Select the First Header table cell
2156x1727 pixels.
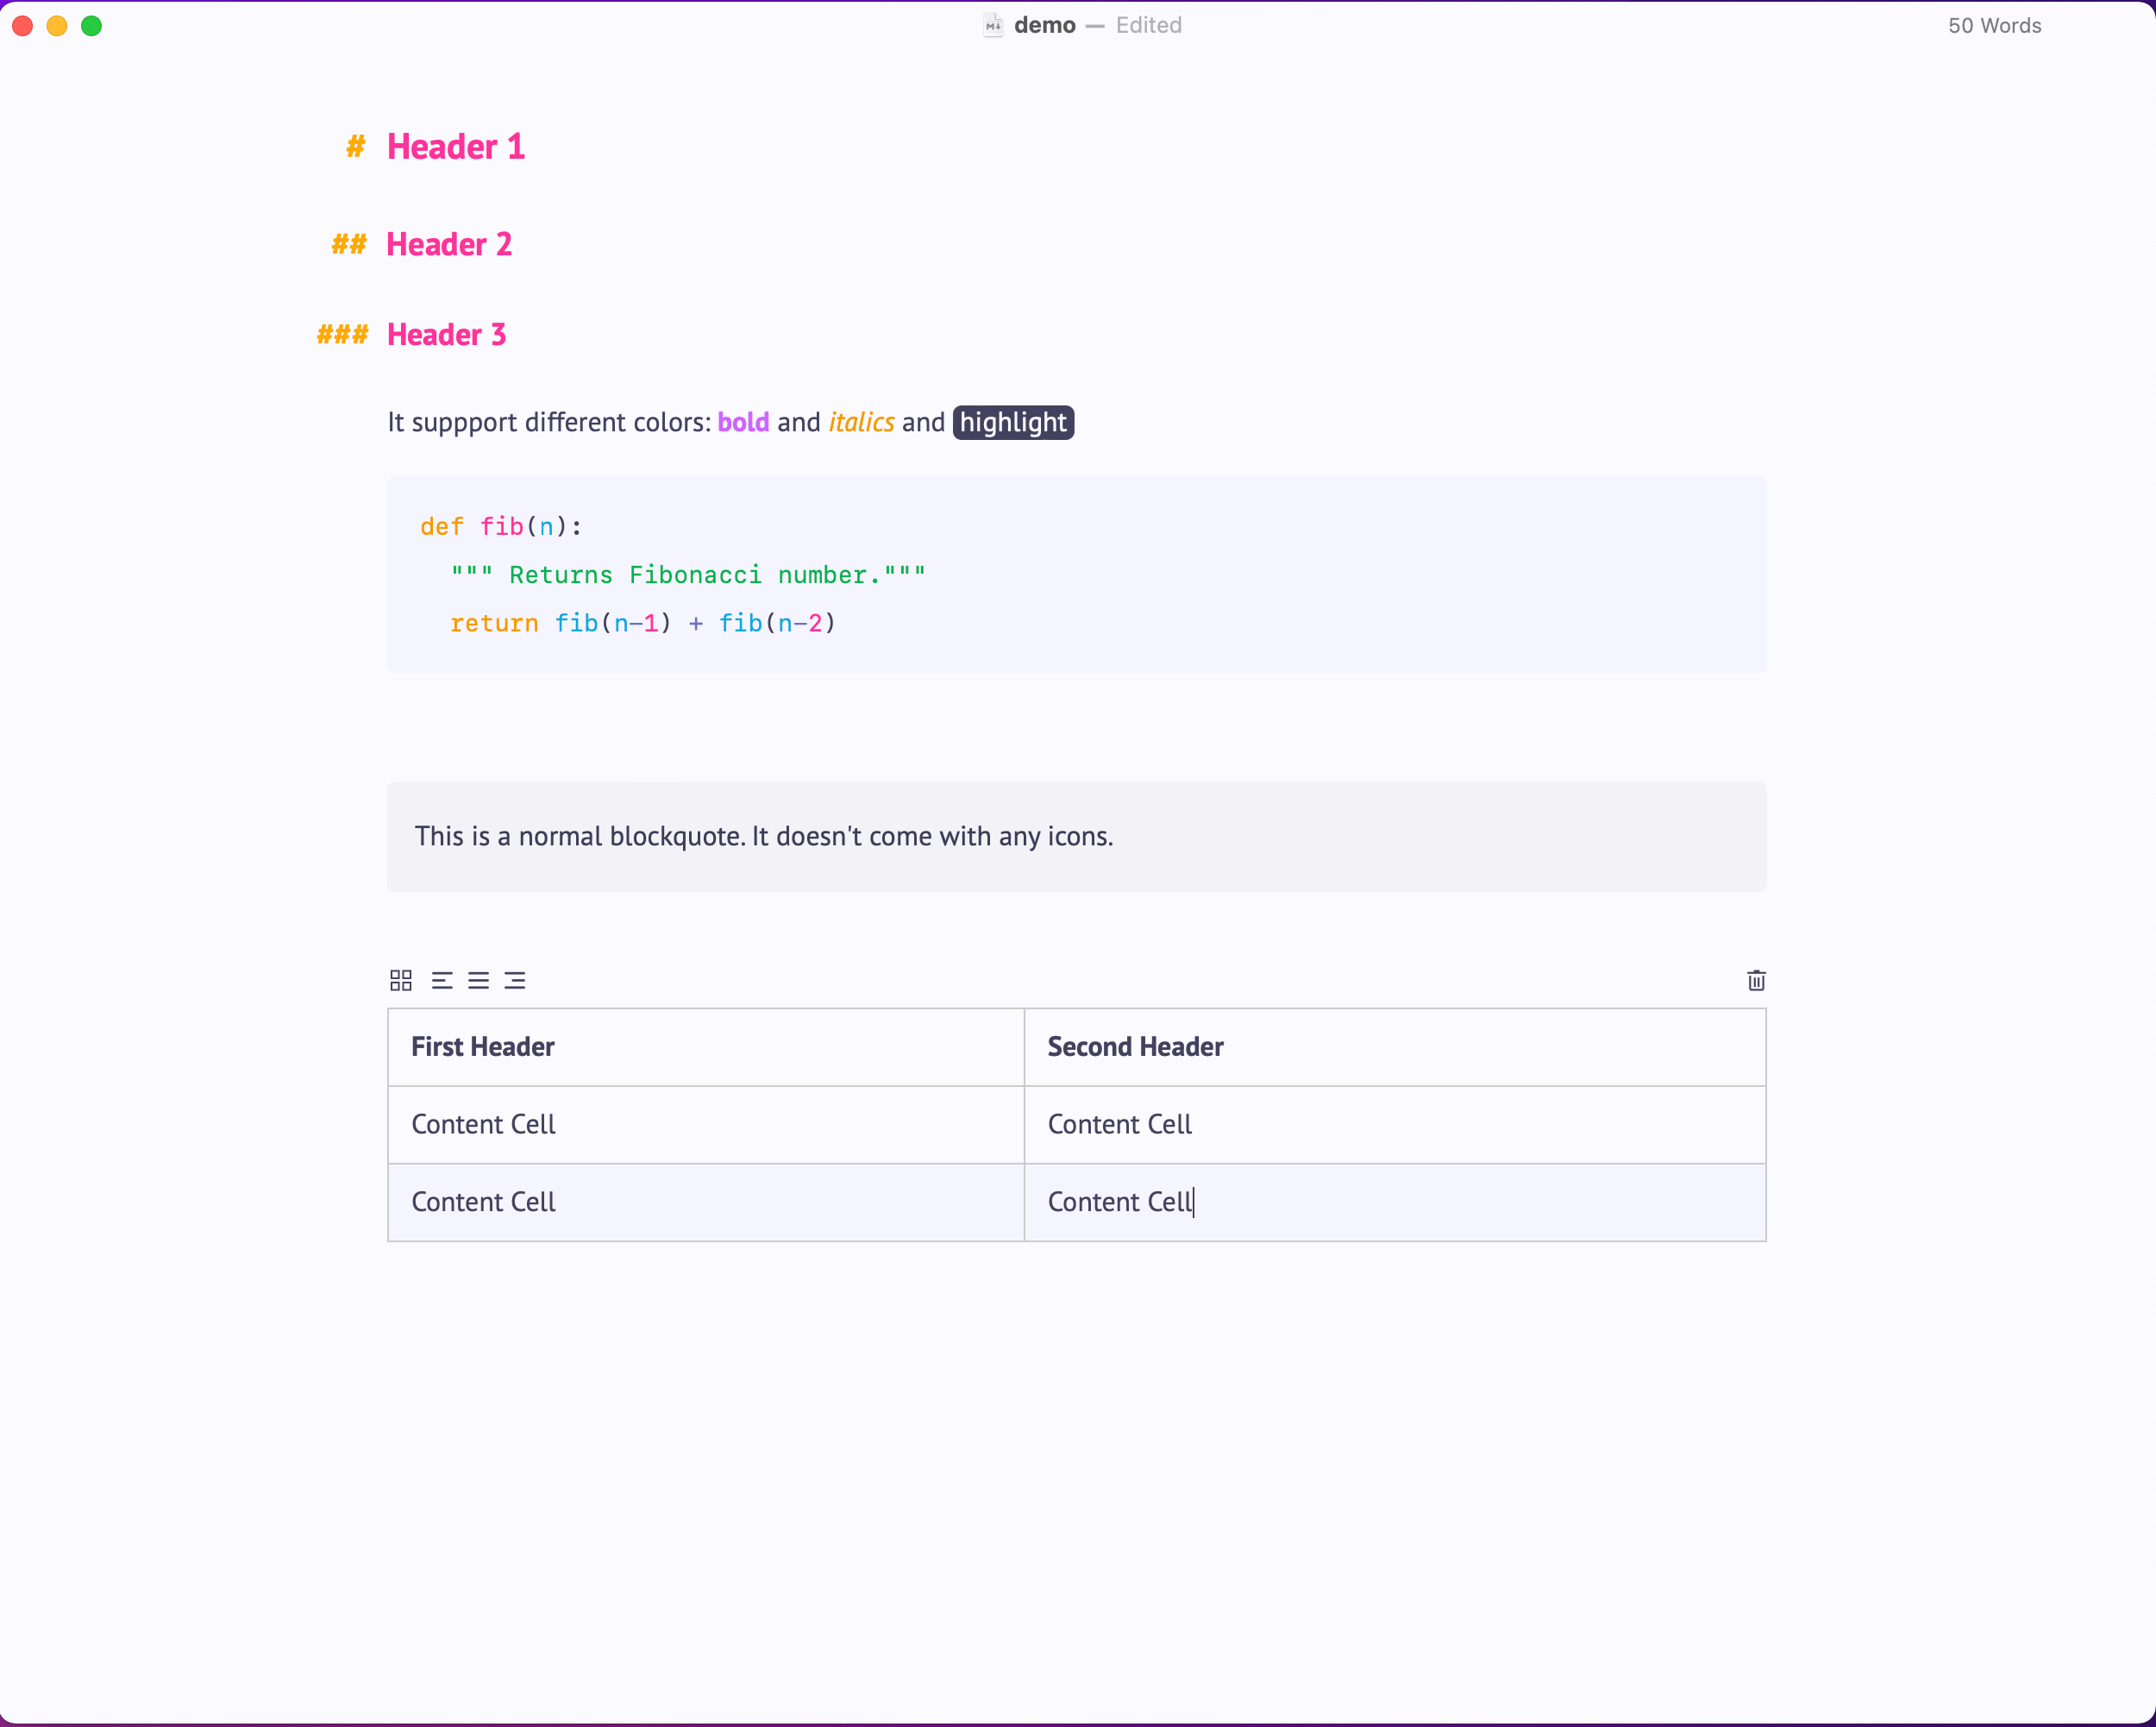pos(706,1047)
